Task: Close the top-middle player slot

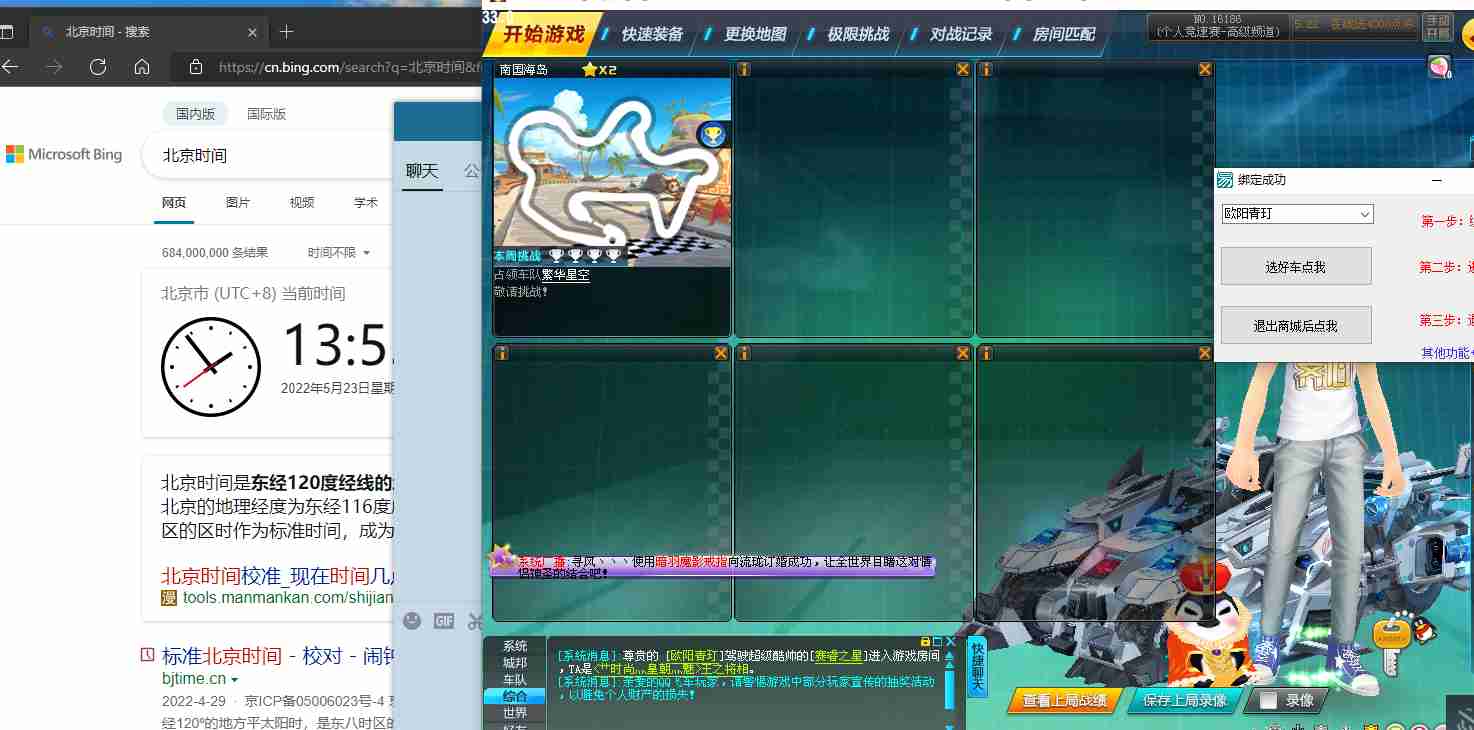Action: pyautogui.click(x=963, y=69)
